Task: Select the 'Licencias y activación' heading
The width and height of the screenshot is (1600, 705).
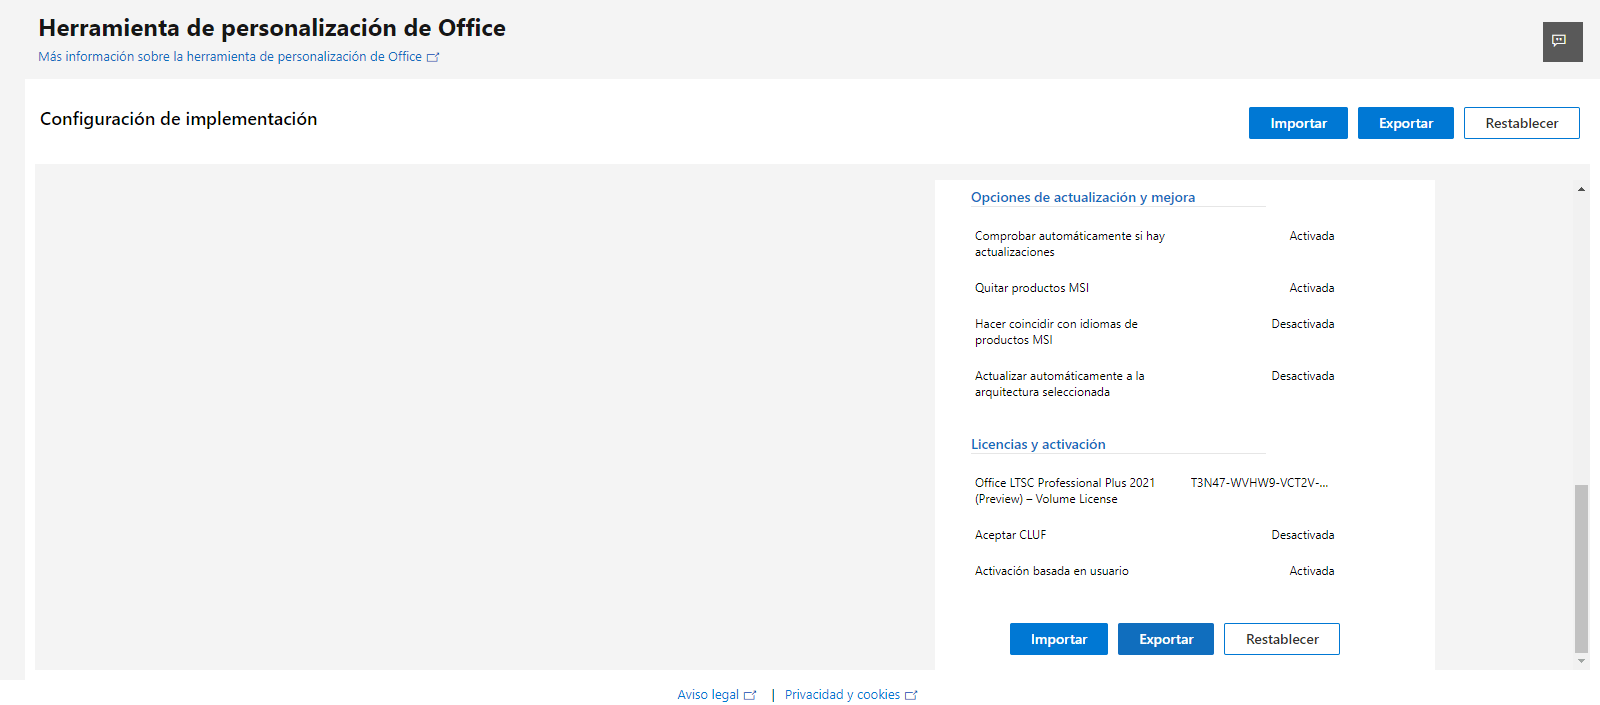Action: pyautogui.click(x=1038, y=444)
